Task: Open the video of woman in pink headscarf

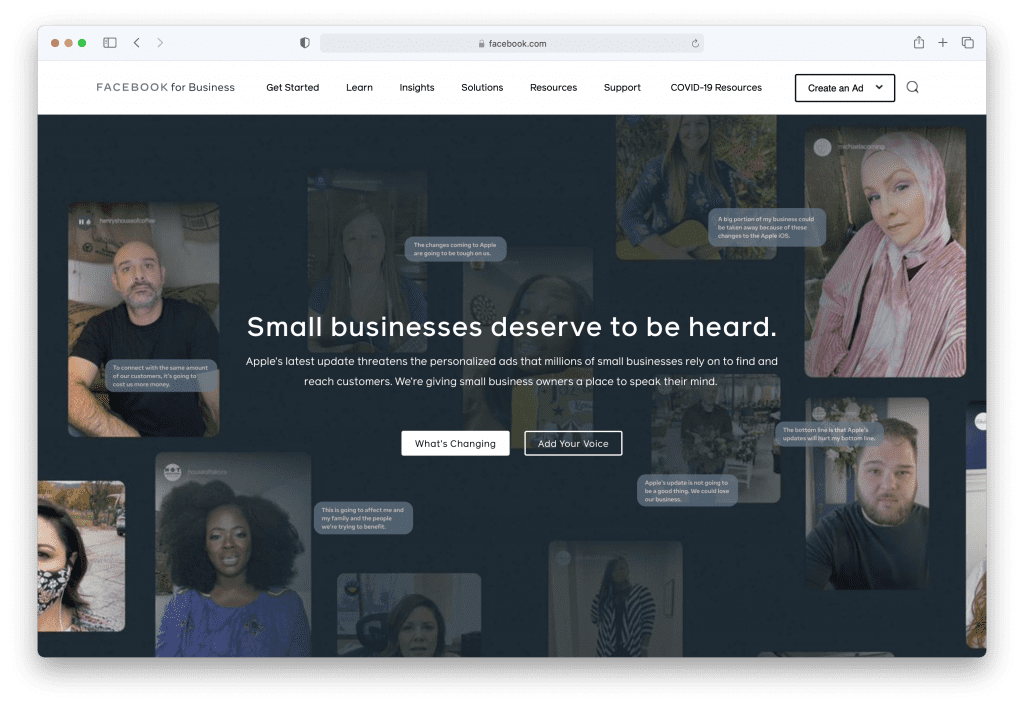Action: tap(885, 252)
